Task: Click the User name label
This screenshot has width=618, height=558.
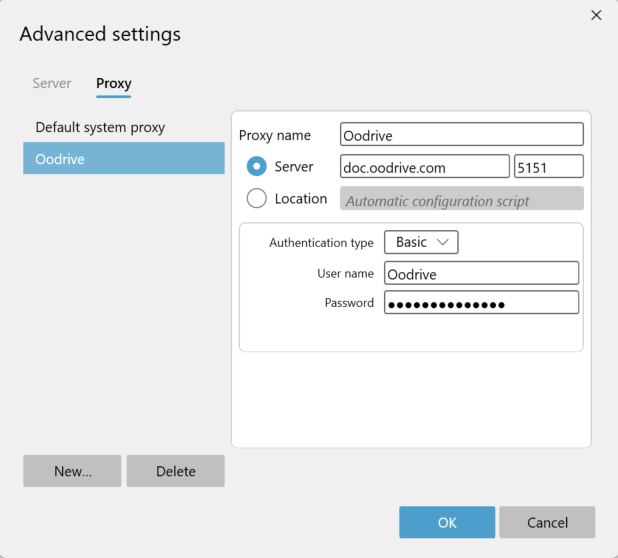Action: [x=345, y=273]
